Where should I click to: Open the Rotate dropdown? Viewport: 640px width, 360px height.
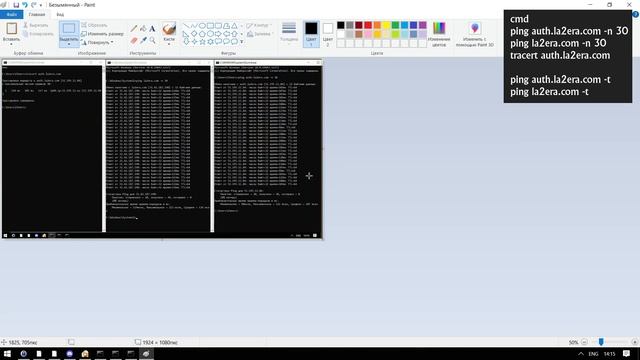98,42
